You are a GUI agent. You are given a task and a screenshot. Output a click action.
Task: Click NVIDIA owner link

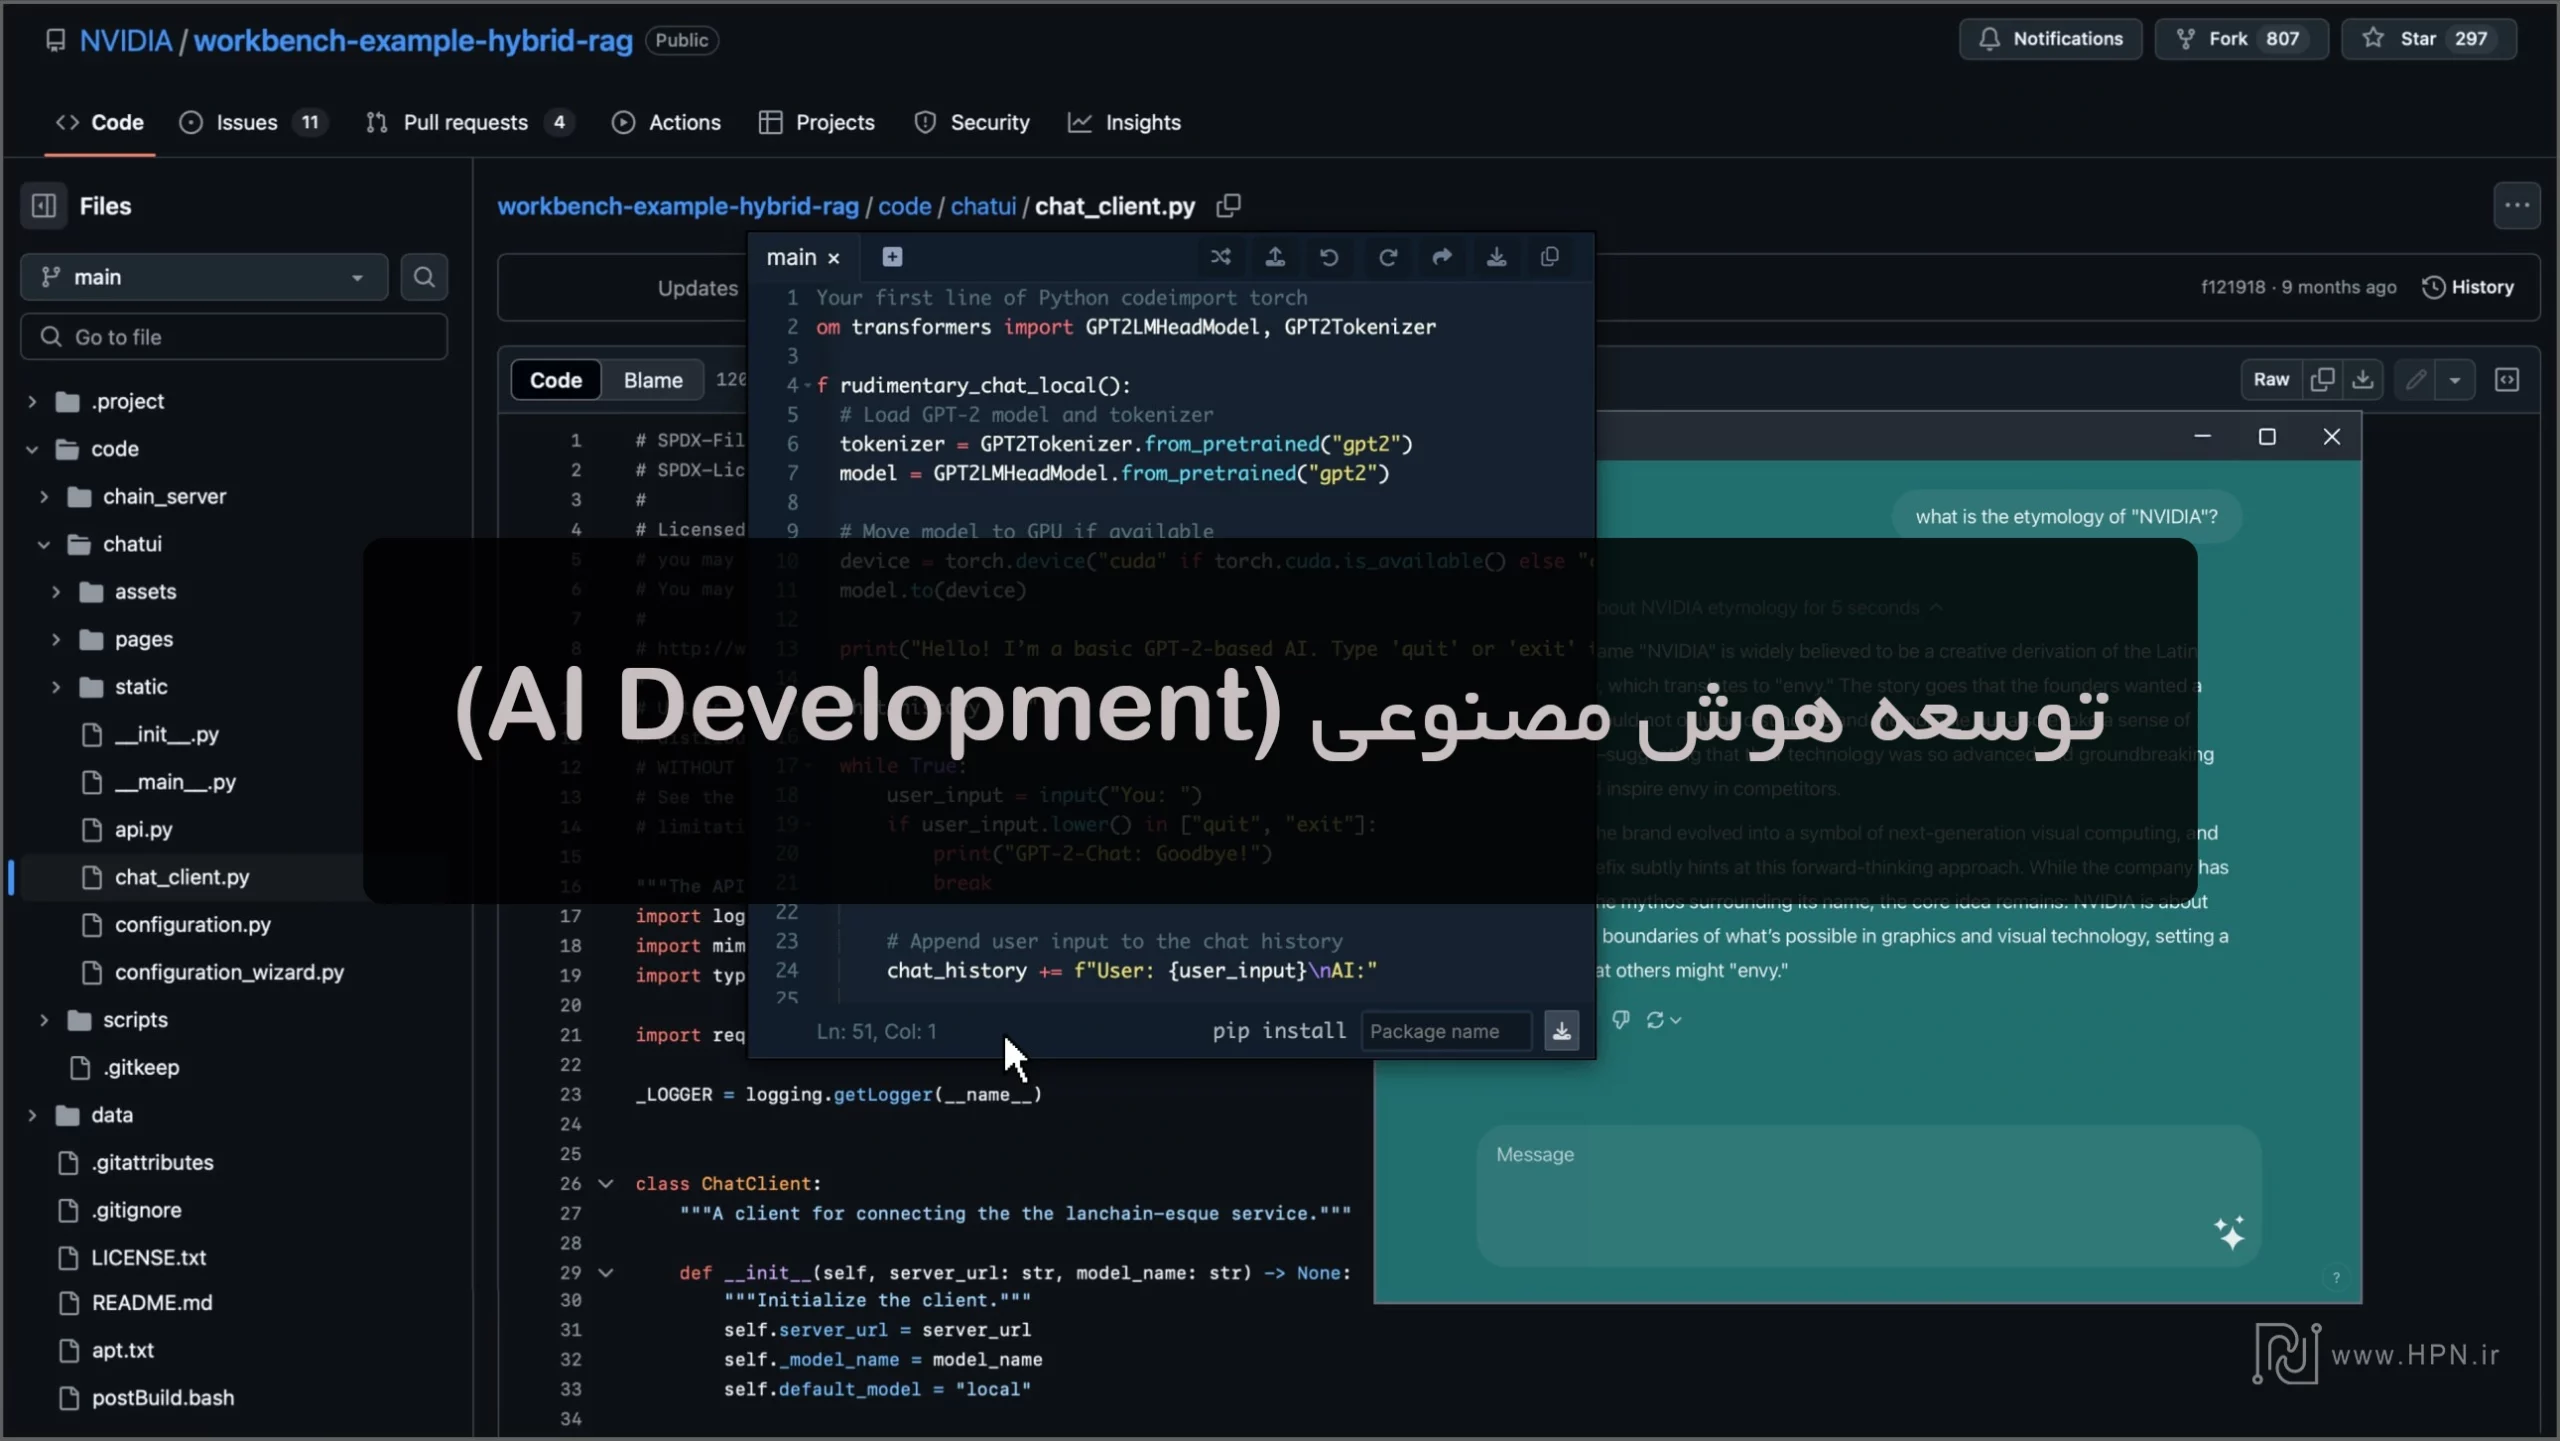[x=126, y=40]
